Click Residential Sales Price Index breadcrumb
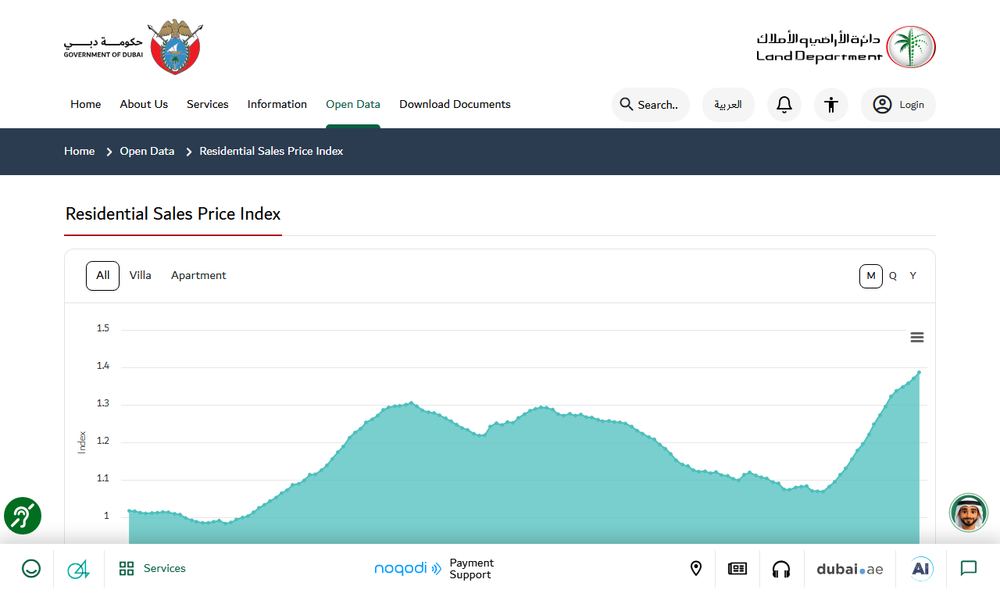The height and width of the screenshot is (594, 1000). pyautogui.click(x=271, y=151)
